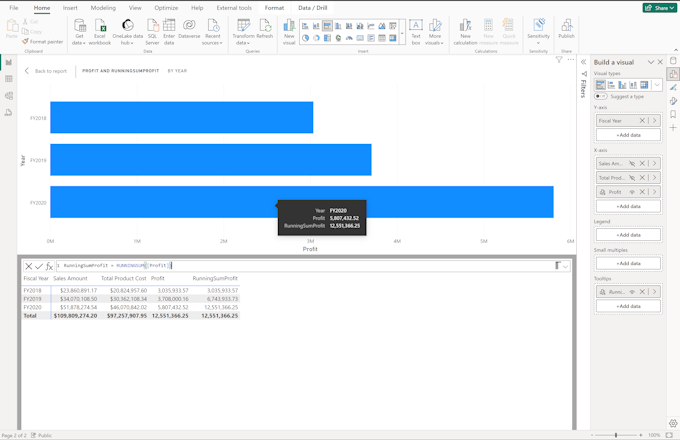Open More visuals gallery
680x440 pixels.
coord(434,32)
